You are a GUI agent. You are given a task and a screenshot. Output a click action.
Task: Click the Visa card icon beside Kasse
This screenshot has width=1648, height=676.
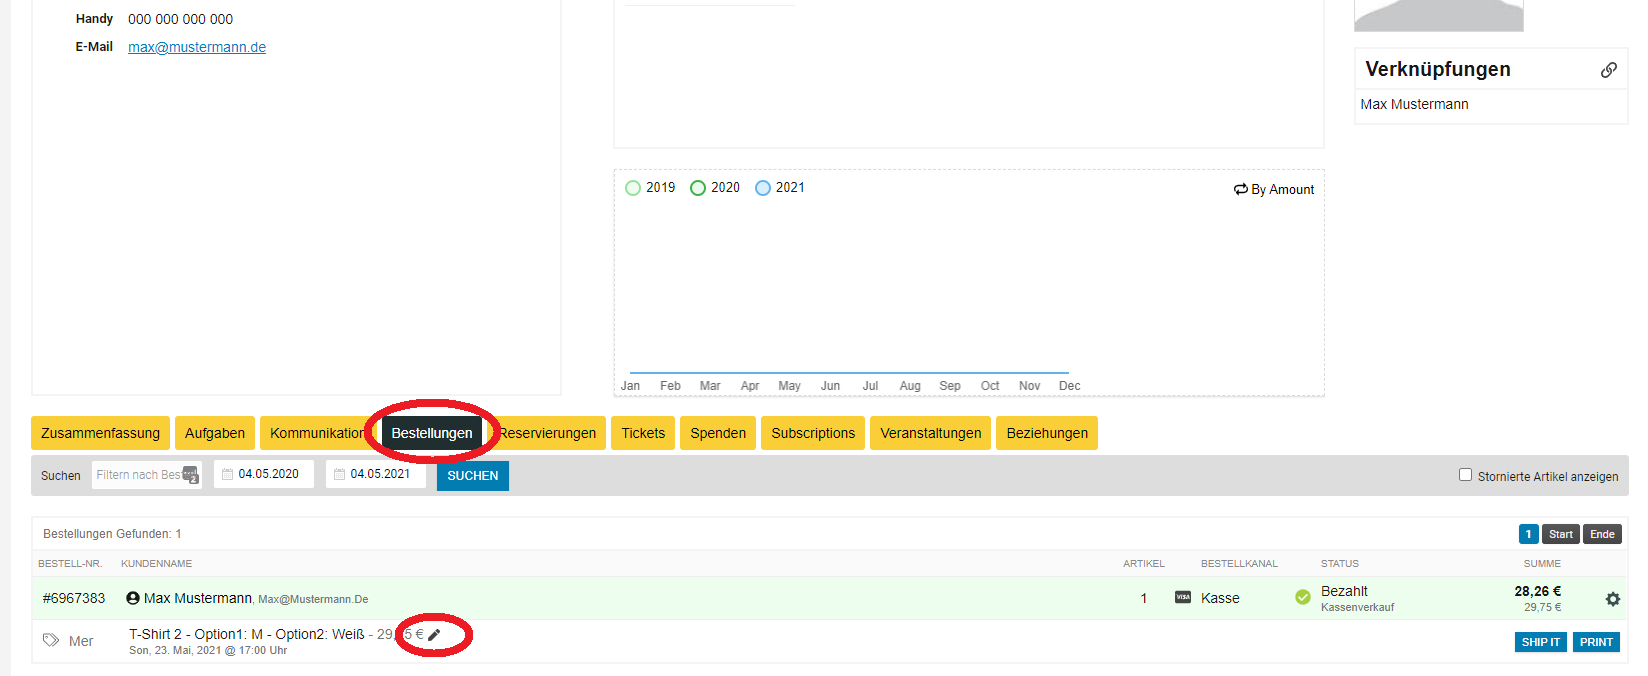[x=1182, y=597]
